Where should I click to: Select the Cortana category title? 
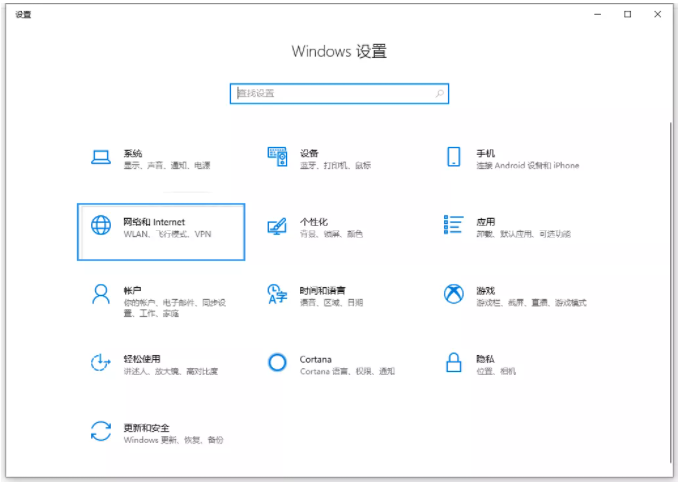[x=315, y=360]
